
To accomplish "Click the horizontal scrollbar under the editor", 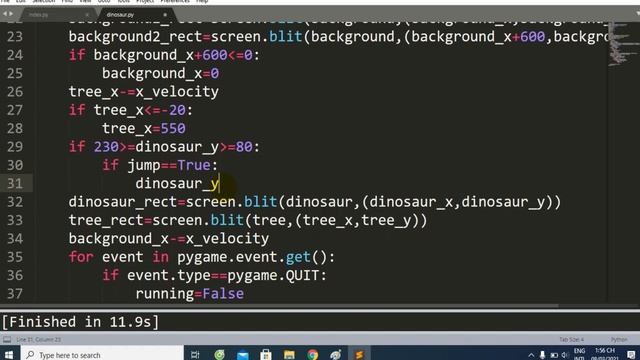I will coord(279,306).
